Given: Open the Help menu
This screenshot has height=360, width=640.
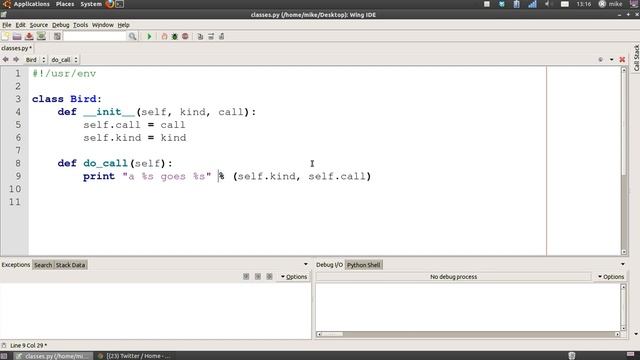Looking at the screenshot, I should pyautogui.click(x=124, y=25).
